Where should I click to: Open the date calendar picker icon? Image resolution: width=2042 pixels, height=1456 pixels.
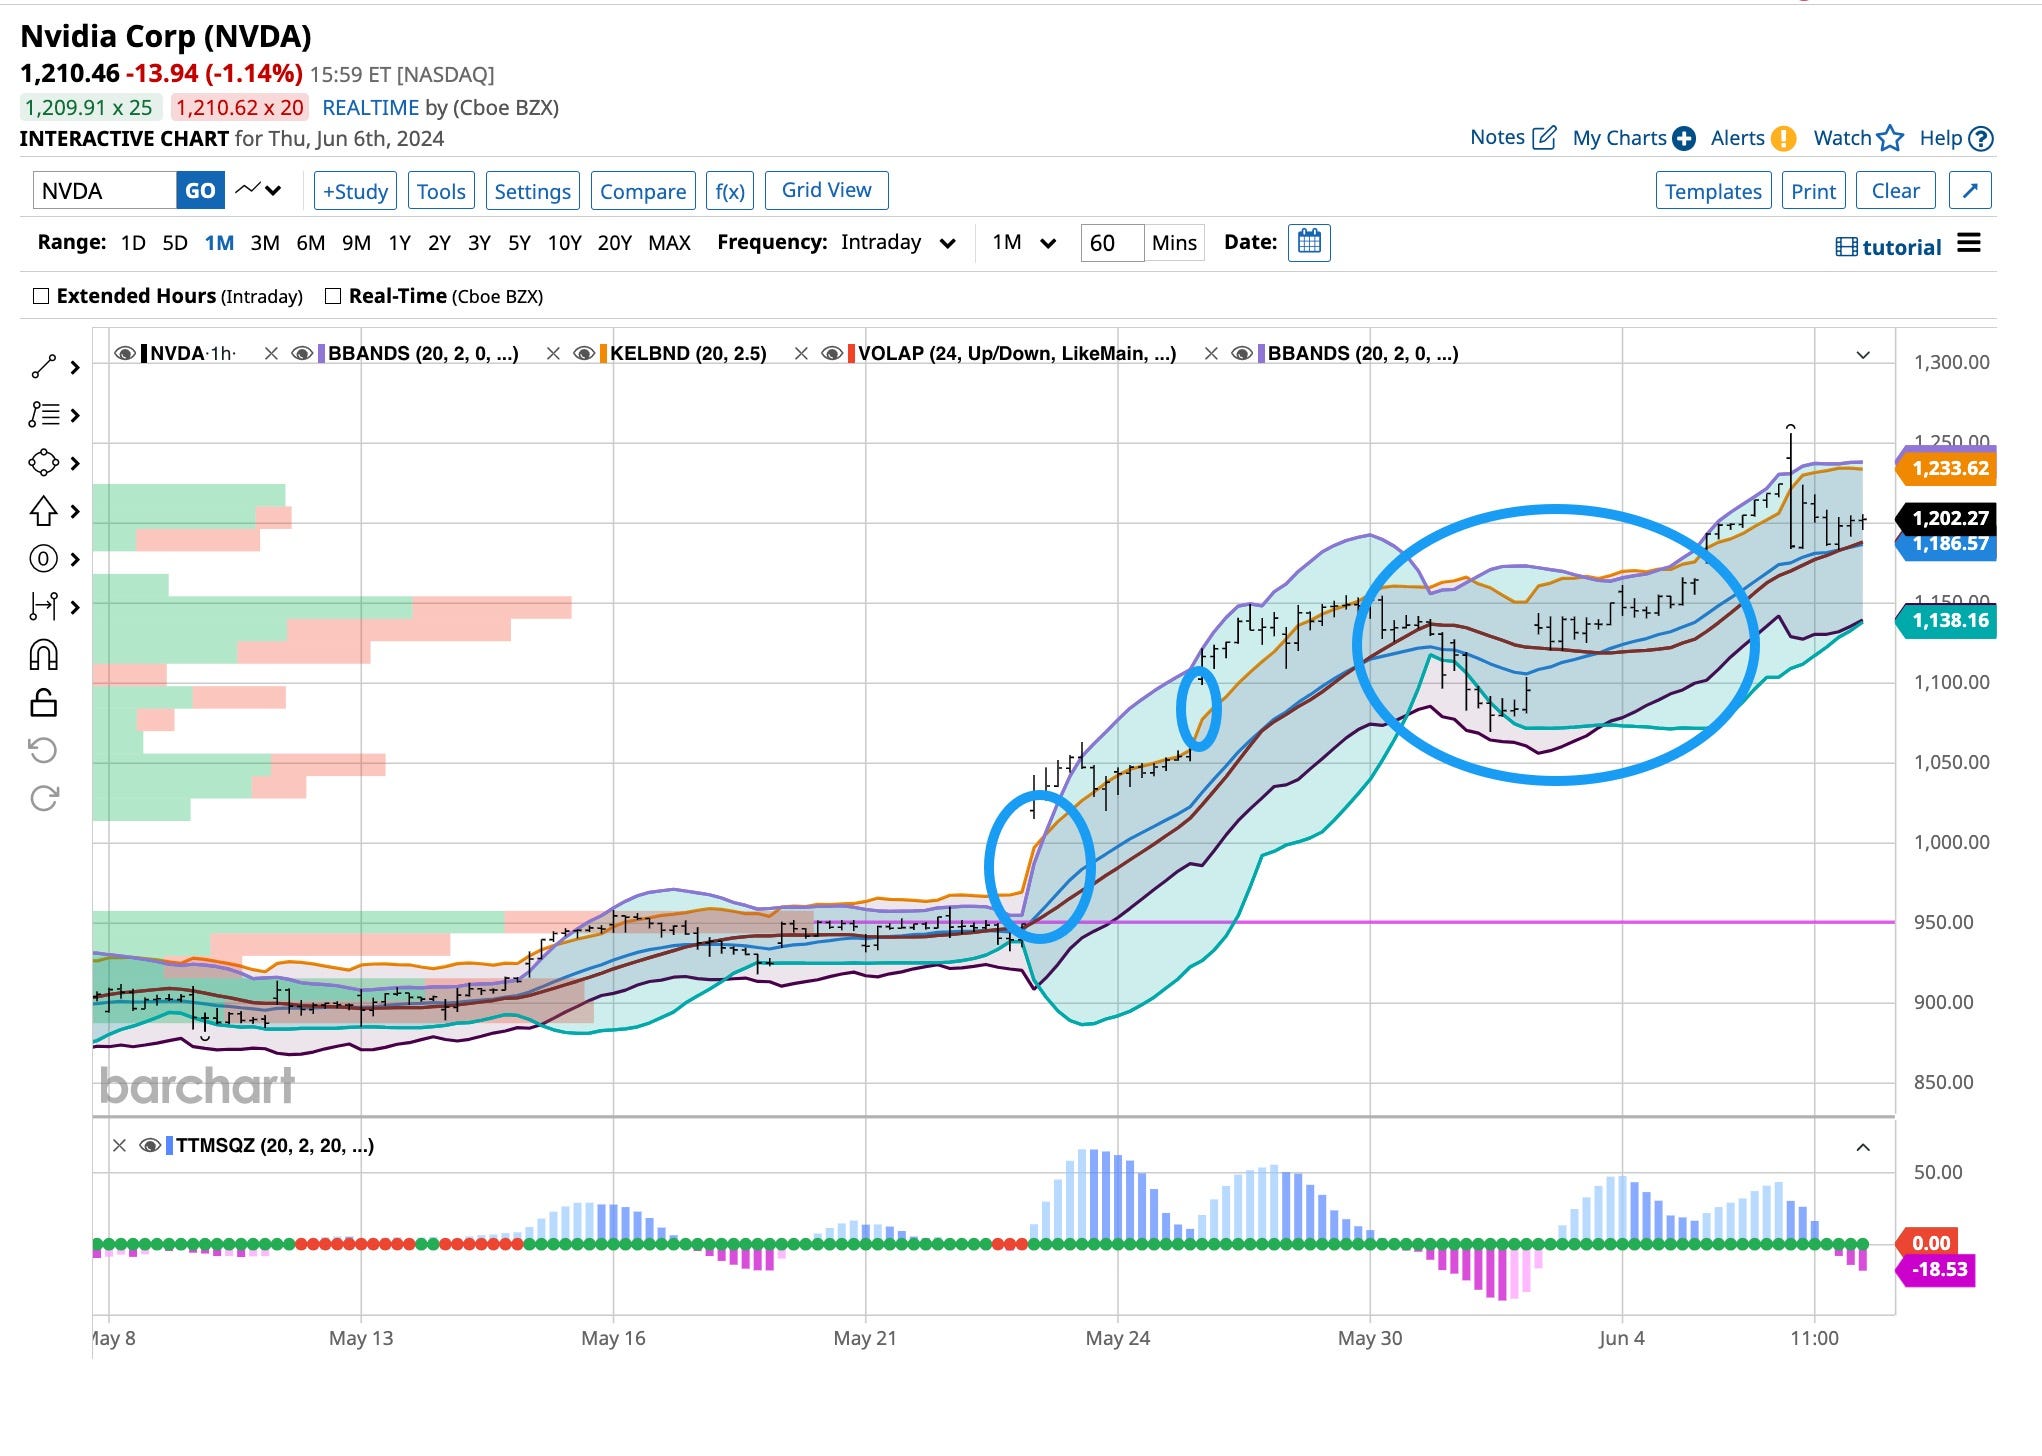(1309, 242)
